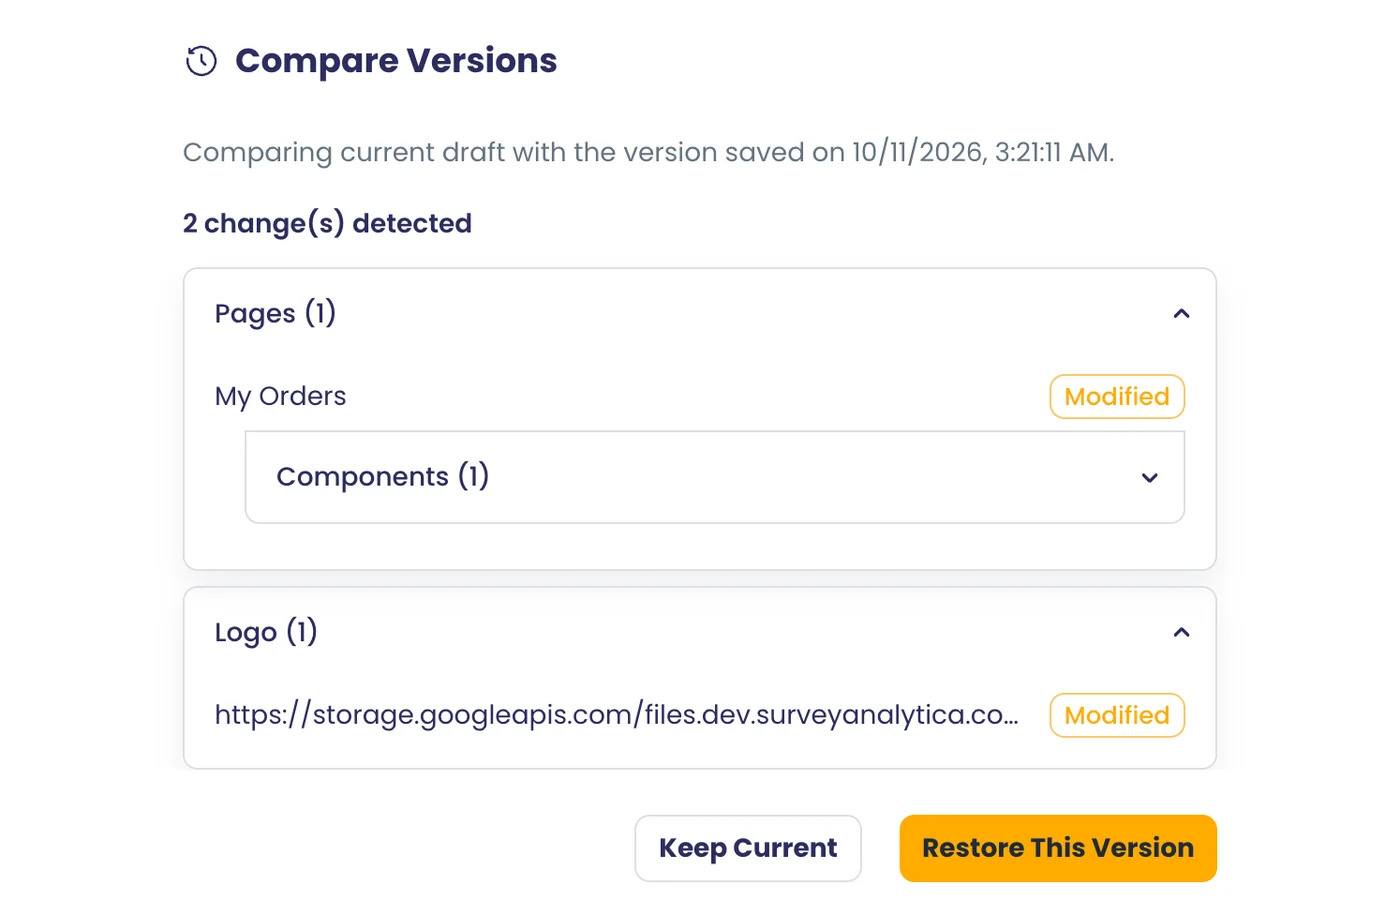The width and height of the screenshot is (1400, 900).
Task: Click Keep Current button
Action: [748, 848]
